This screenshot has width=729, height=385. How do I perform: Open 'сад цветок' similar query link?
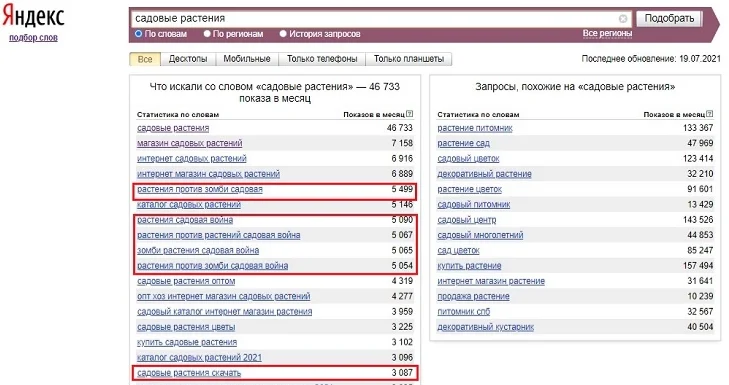(458, 251)
